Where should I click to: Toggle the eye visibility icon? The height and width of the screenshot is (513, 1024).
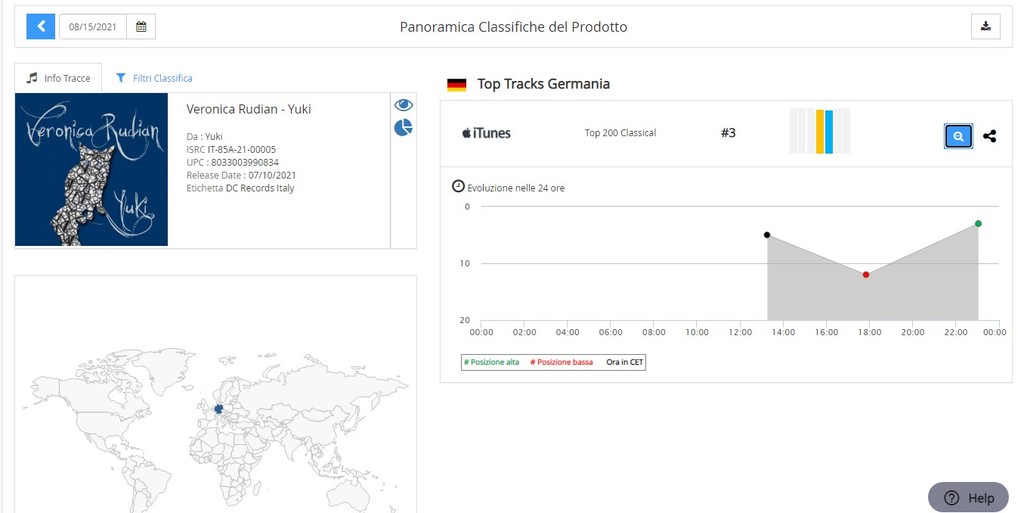[x=403, y=105]
